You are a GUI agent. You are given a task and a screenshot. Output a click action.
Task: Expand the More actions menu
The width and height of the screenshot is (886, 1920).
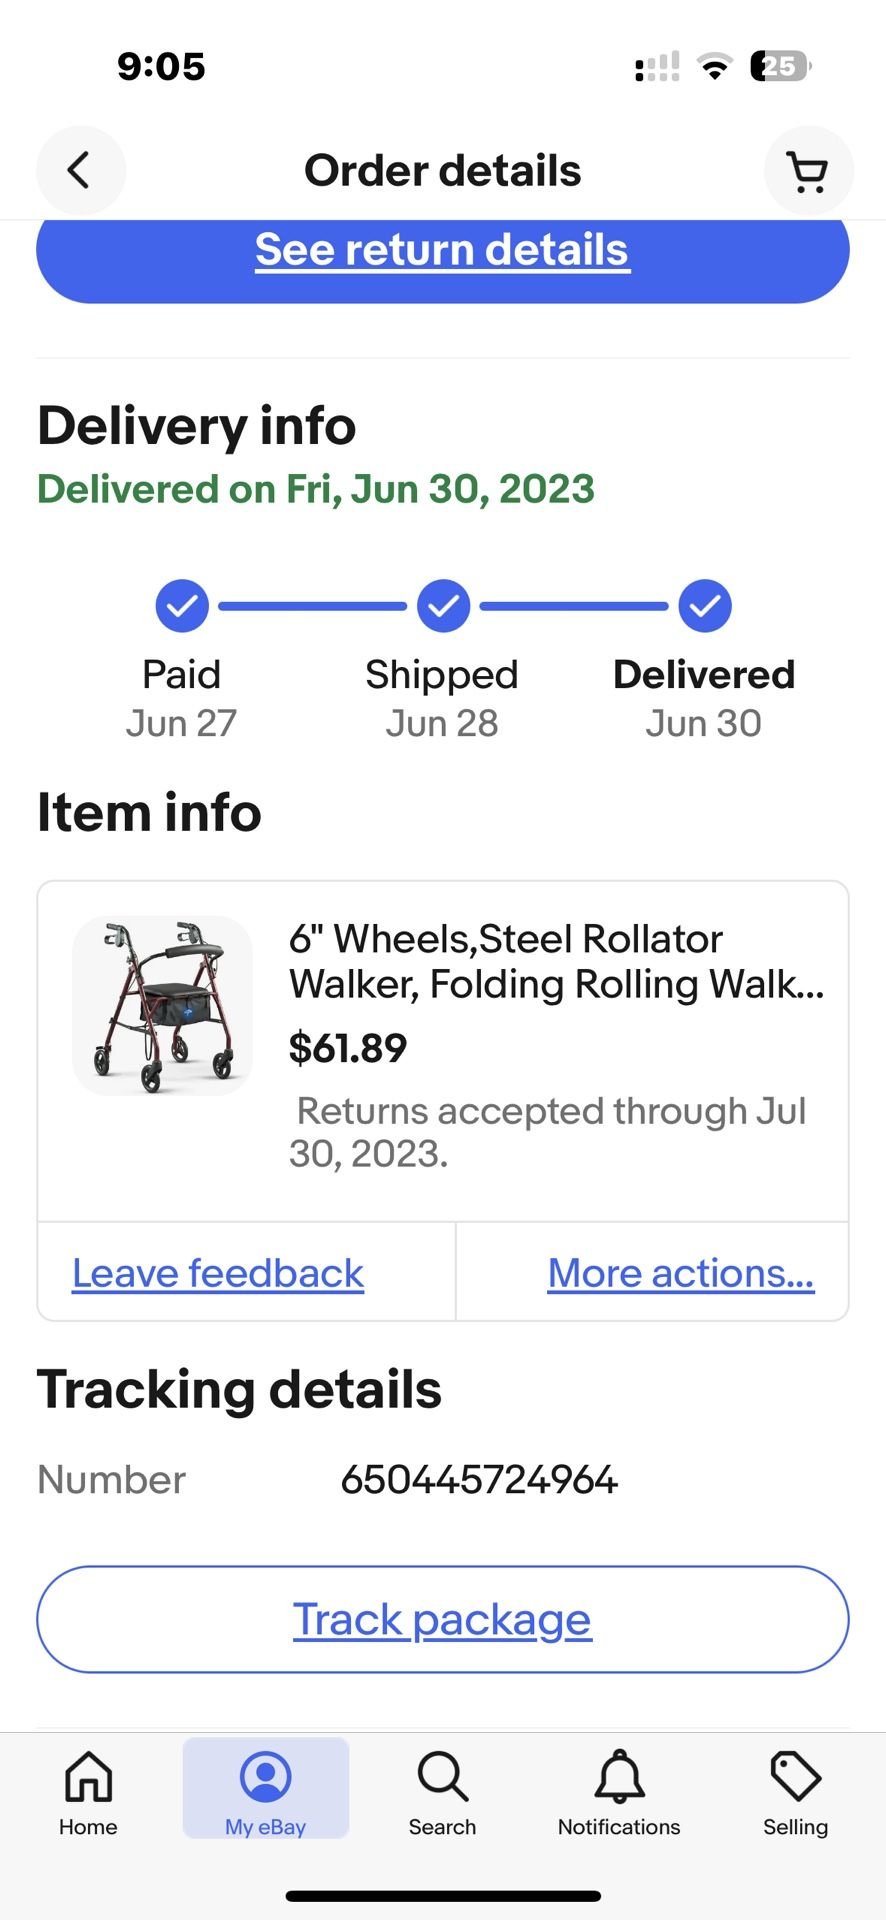coord(681,1273)
